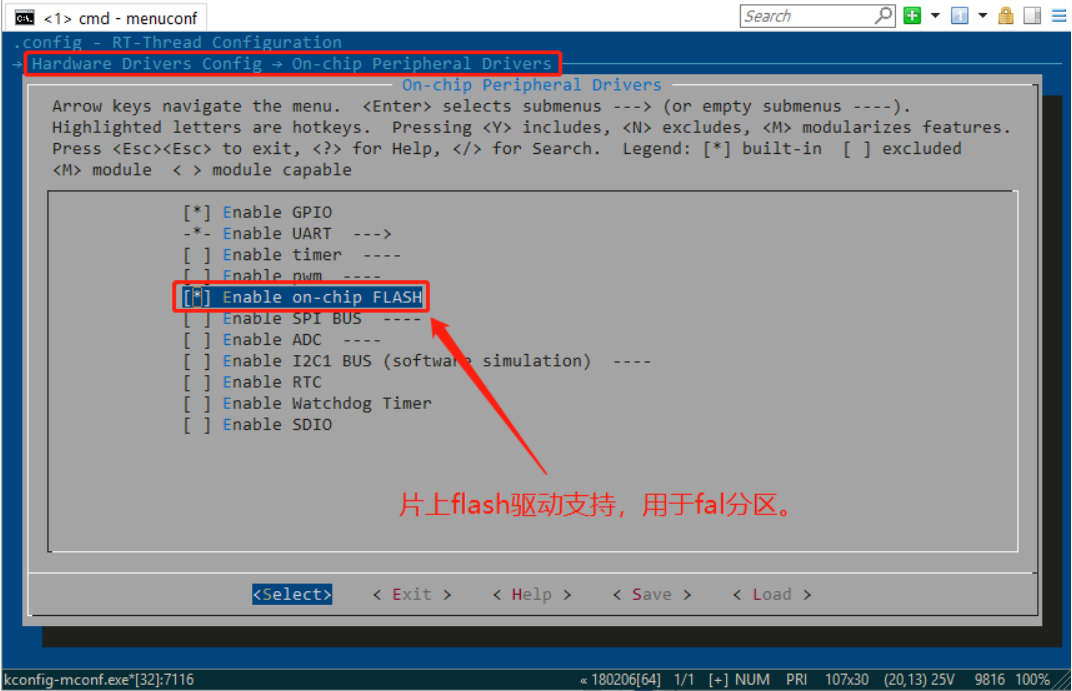Open the consoles list dropdown arrow
This screenshot has height=691, width=1072.
[983, 16]
